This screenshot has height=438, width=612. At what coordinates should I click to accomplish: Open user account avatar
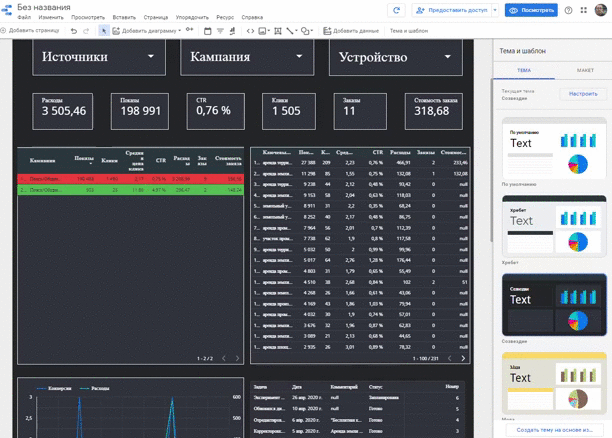click(600, 10)
